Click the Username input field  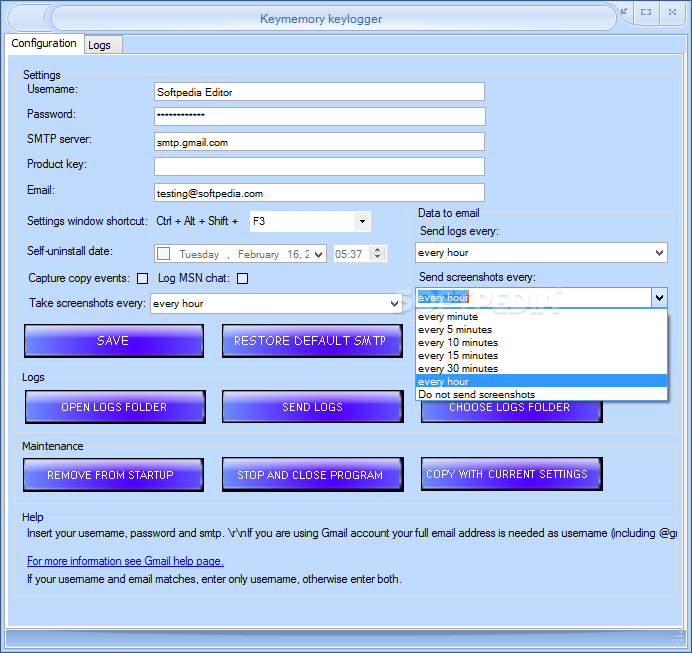[x=319, y=92]
